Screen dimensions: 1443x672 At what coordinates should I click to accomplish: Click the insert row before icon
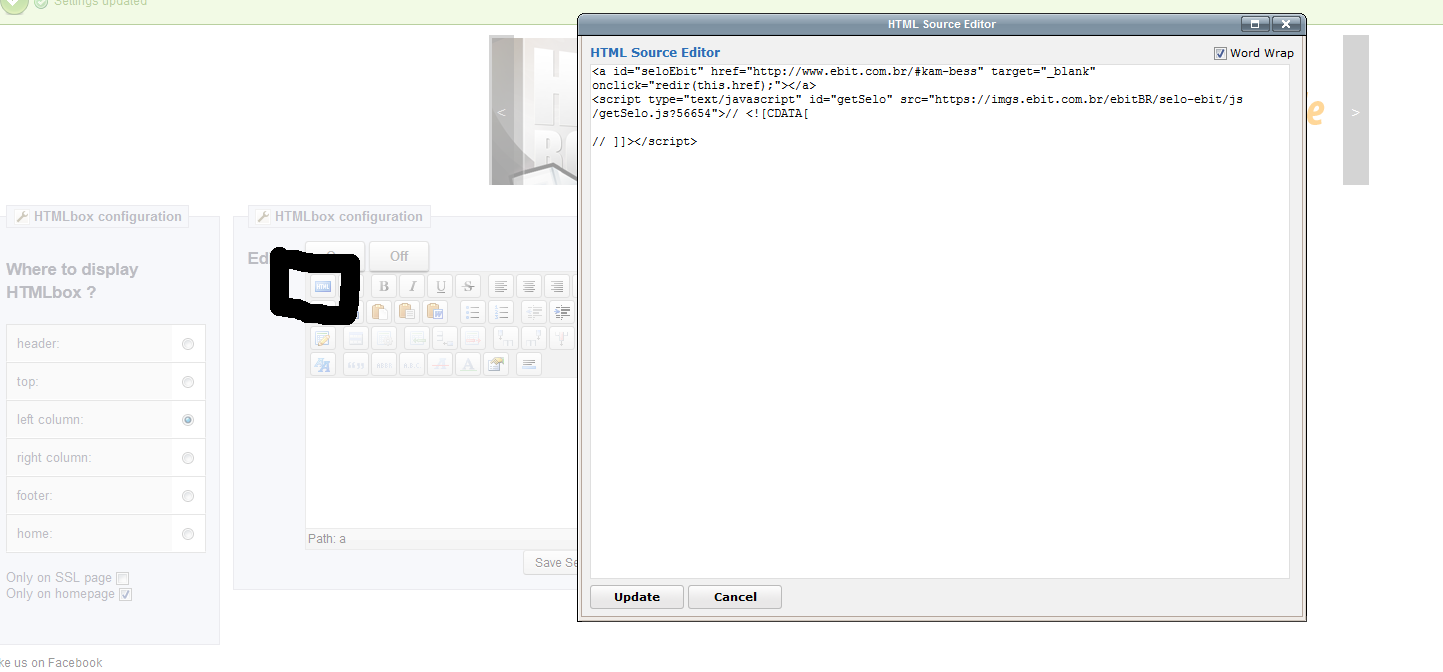(417, 338)
